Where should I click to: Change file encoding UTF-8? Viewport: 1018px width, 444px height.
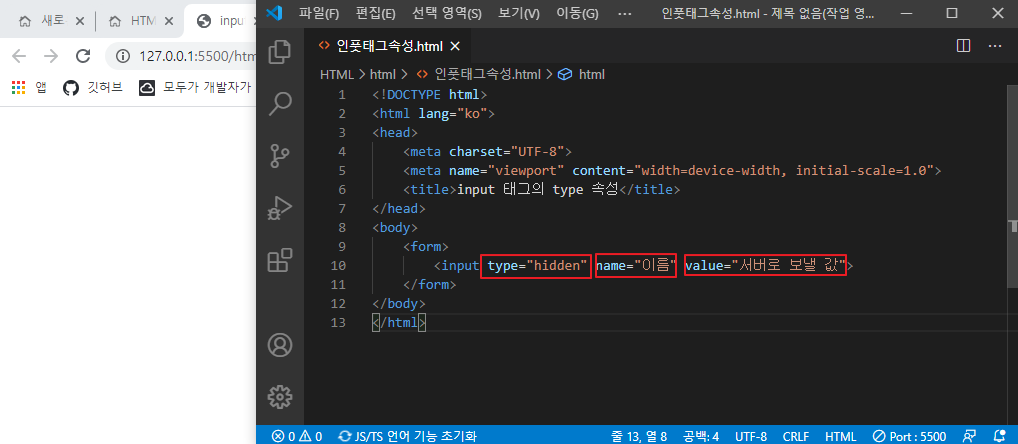(x=751, y=436)
